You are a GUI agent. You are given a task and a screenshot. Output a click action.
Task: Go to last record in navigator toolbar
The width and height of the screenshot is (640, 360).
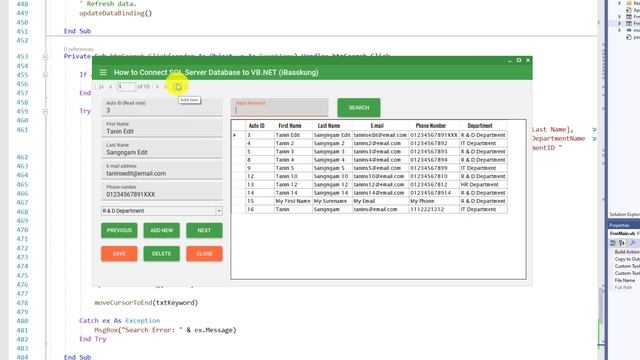point(166,87)
